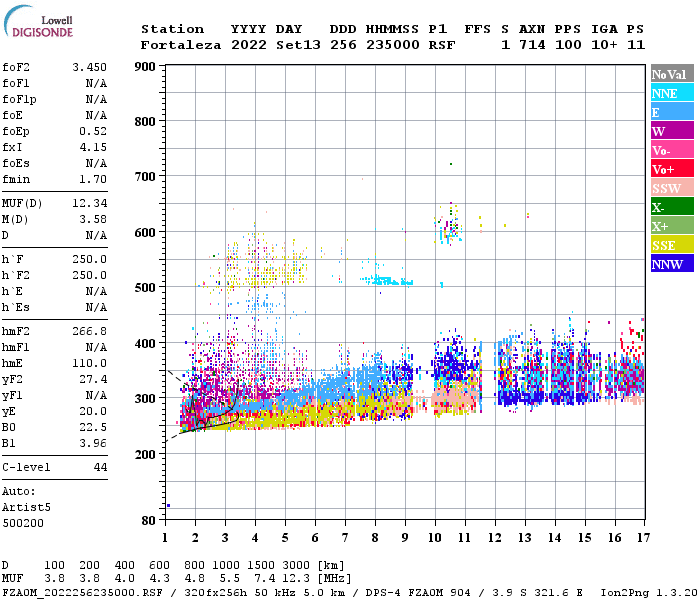Click the 5 MHz x-axis label

(285, 538)
